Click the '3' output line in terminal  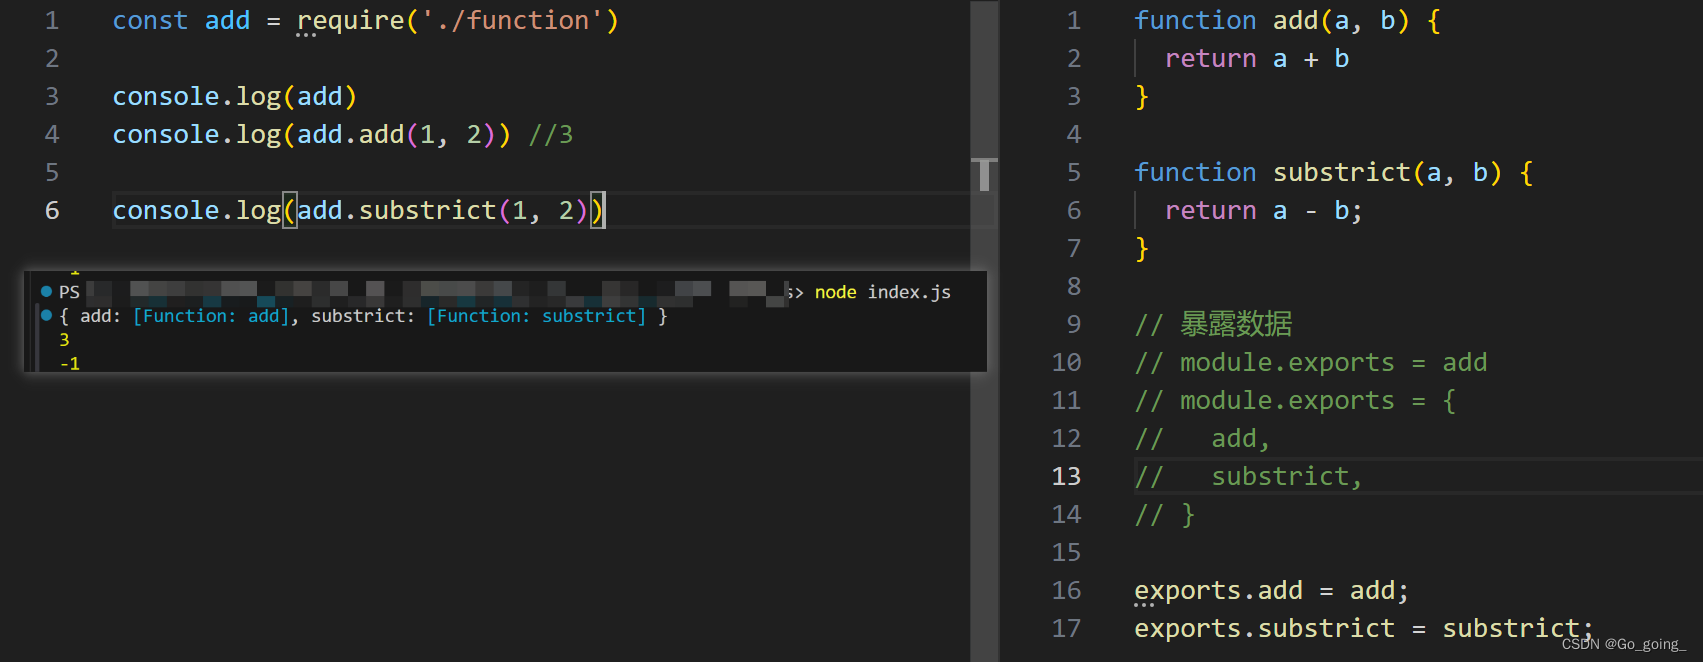[x=64, y=340]
